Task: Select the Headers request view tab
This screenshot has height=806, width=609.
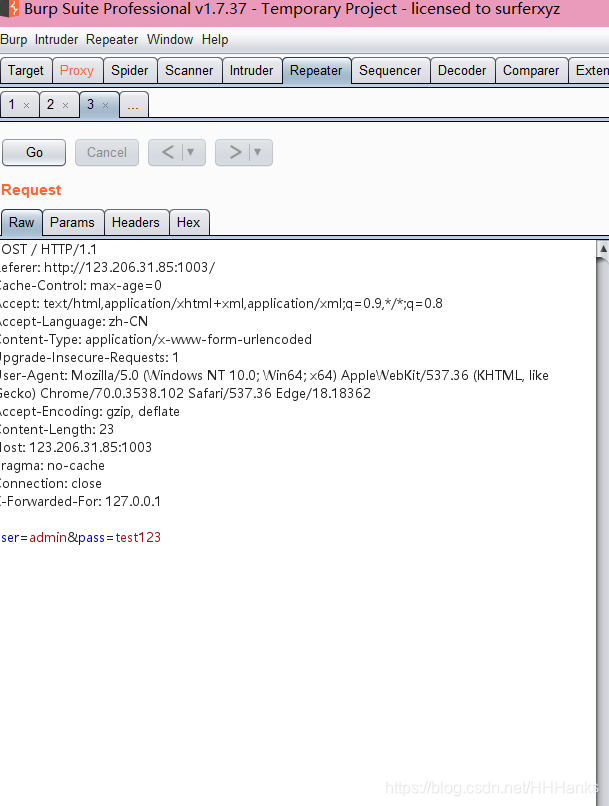Action: pyautogui.click(x=136, y=223)
